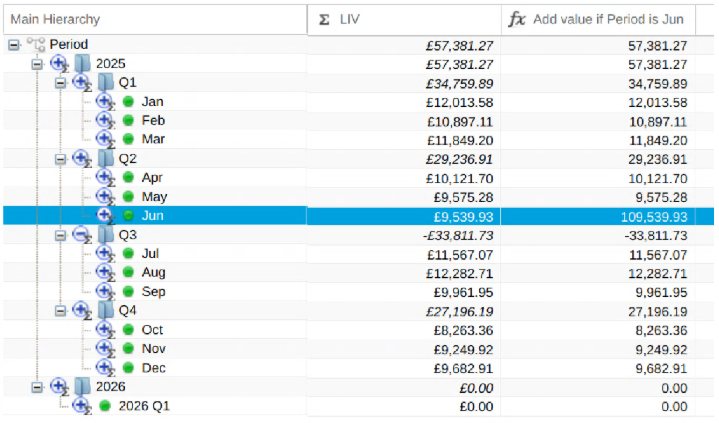The image size is (719, 423).
Task: Click the blue book icon next to 2026
Action: (x=83, y=386)
